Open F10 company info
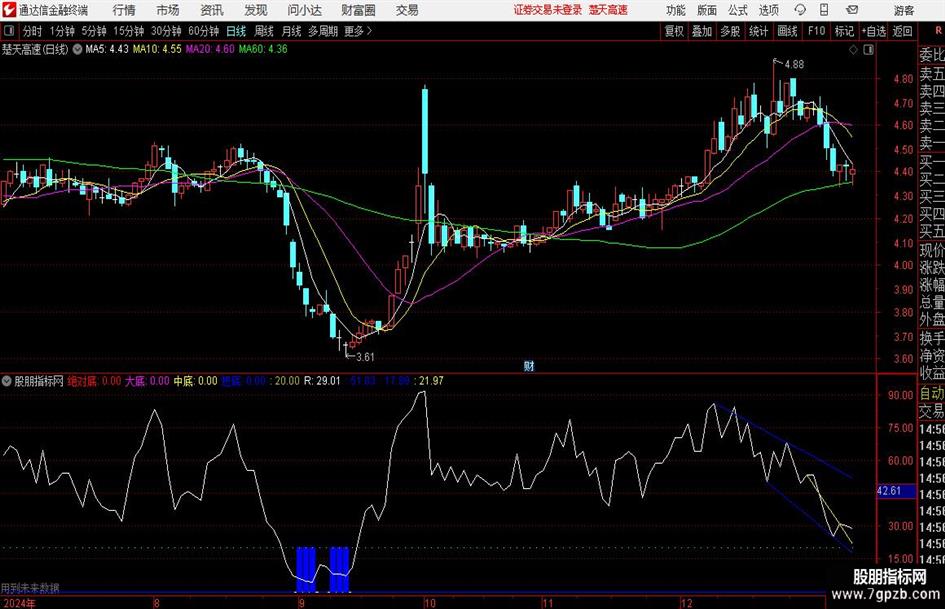 (817, 31)
